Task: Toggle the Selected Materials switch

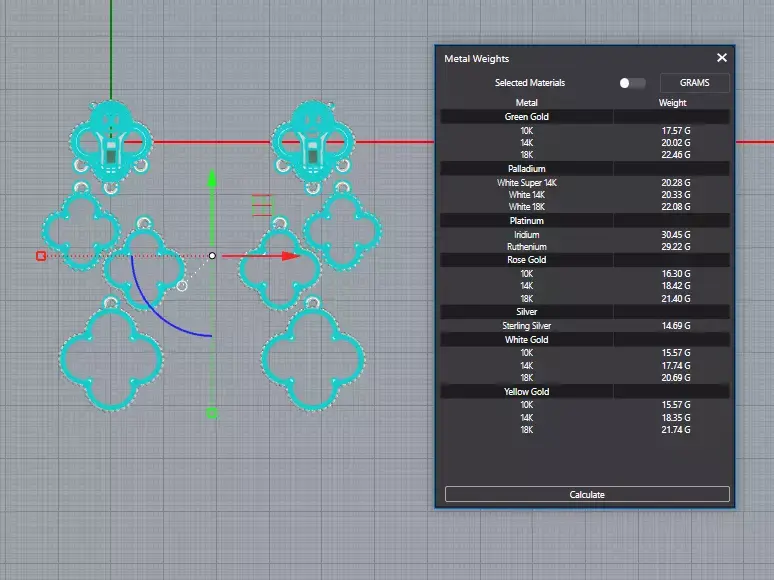Action: point(632,83)
